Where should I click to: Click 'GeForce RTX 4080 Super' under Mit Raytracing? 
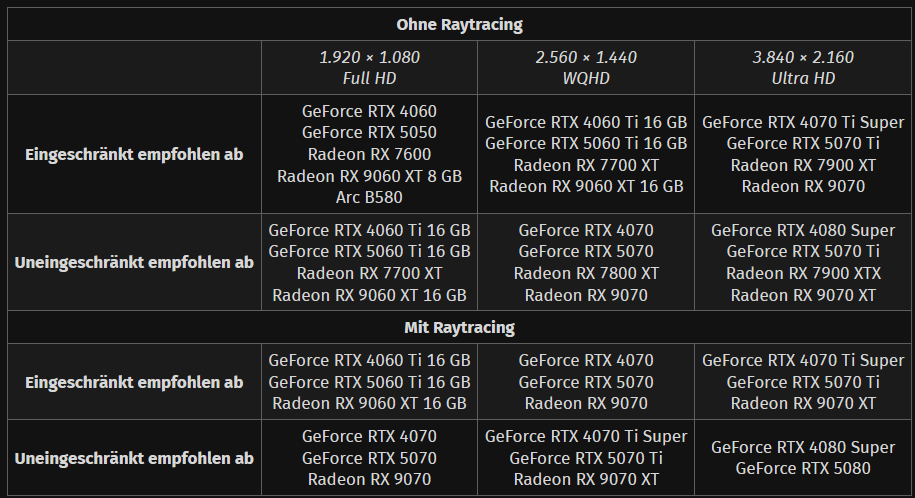[803, 447]
